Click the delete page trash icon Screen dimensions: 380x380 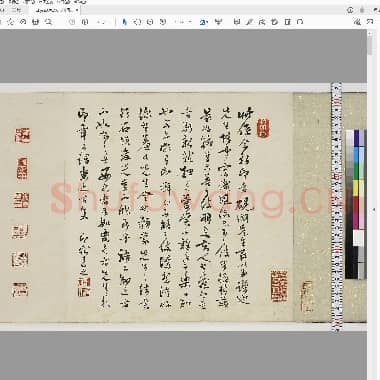pos(287,22)
